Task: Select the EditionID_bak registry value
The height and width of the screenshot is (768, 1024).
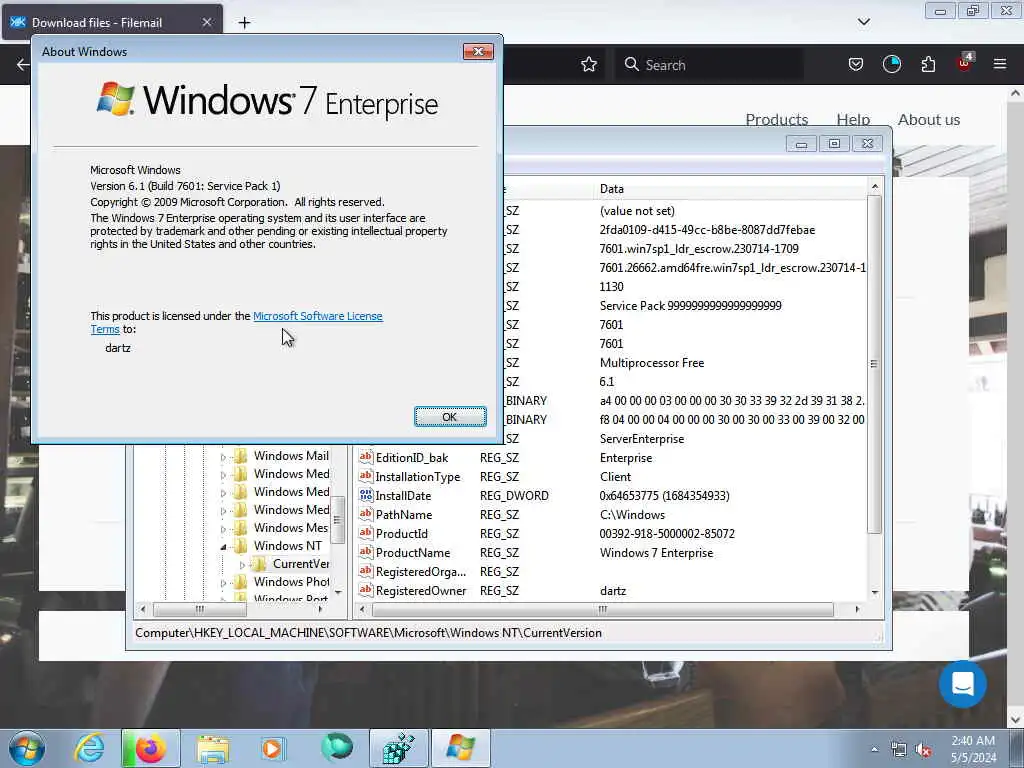Action: [412, 458]
